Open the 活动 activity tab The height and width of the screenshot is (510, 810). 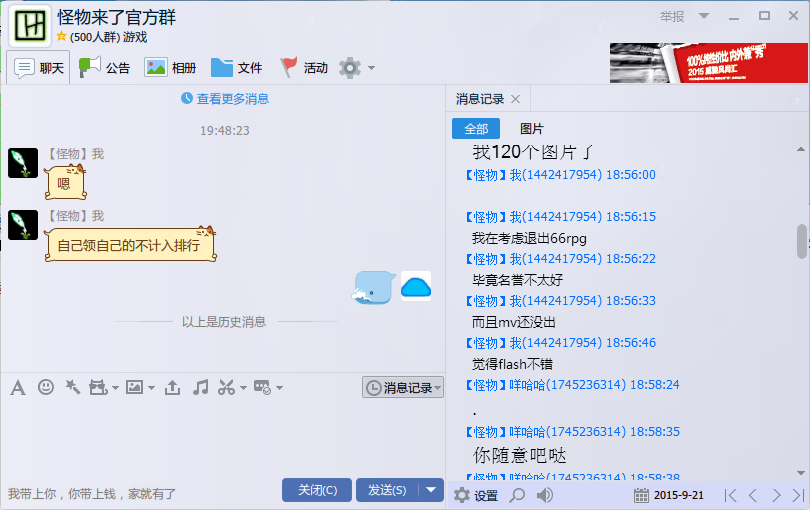tap(304, 68)
